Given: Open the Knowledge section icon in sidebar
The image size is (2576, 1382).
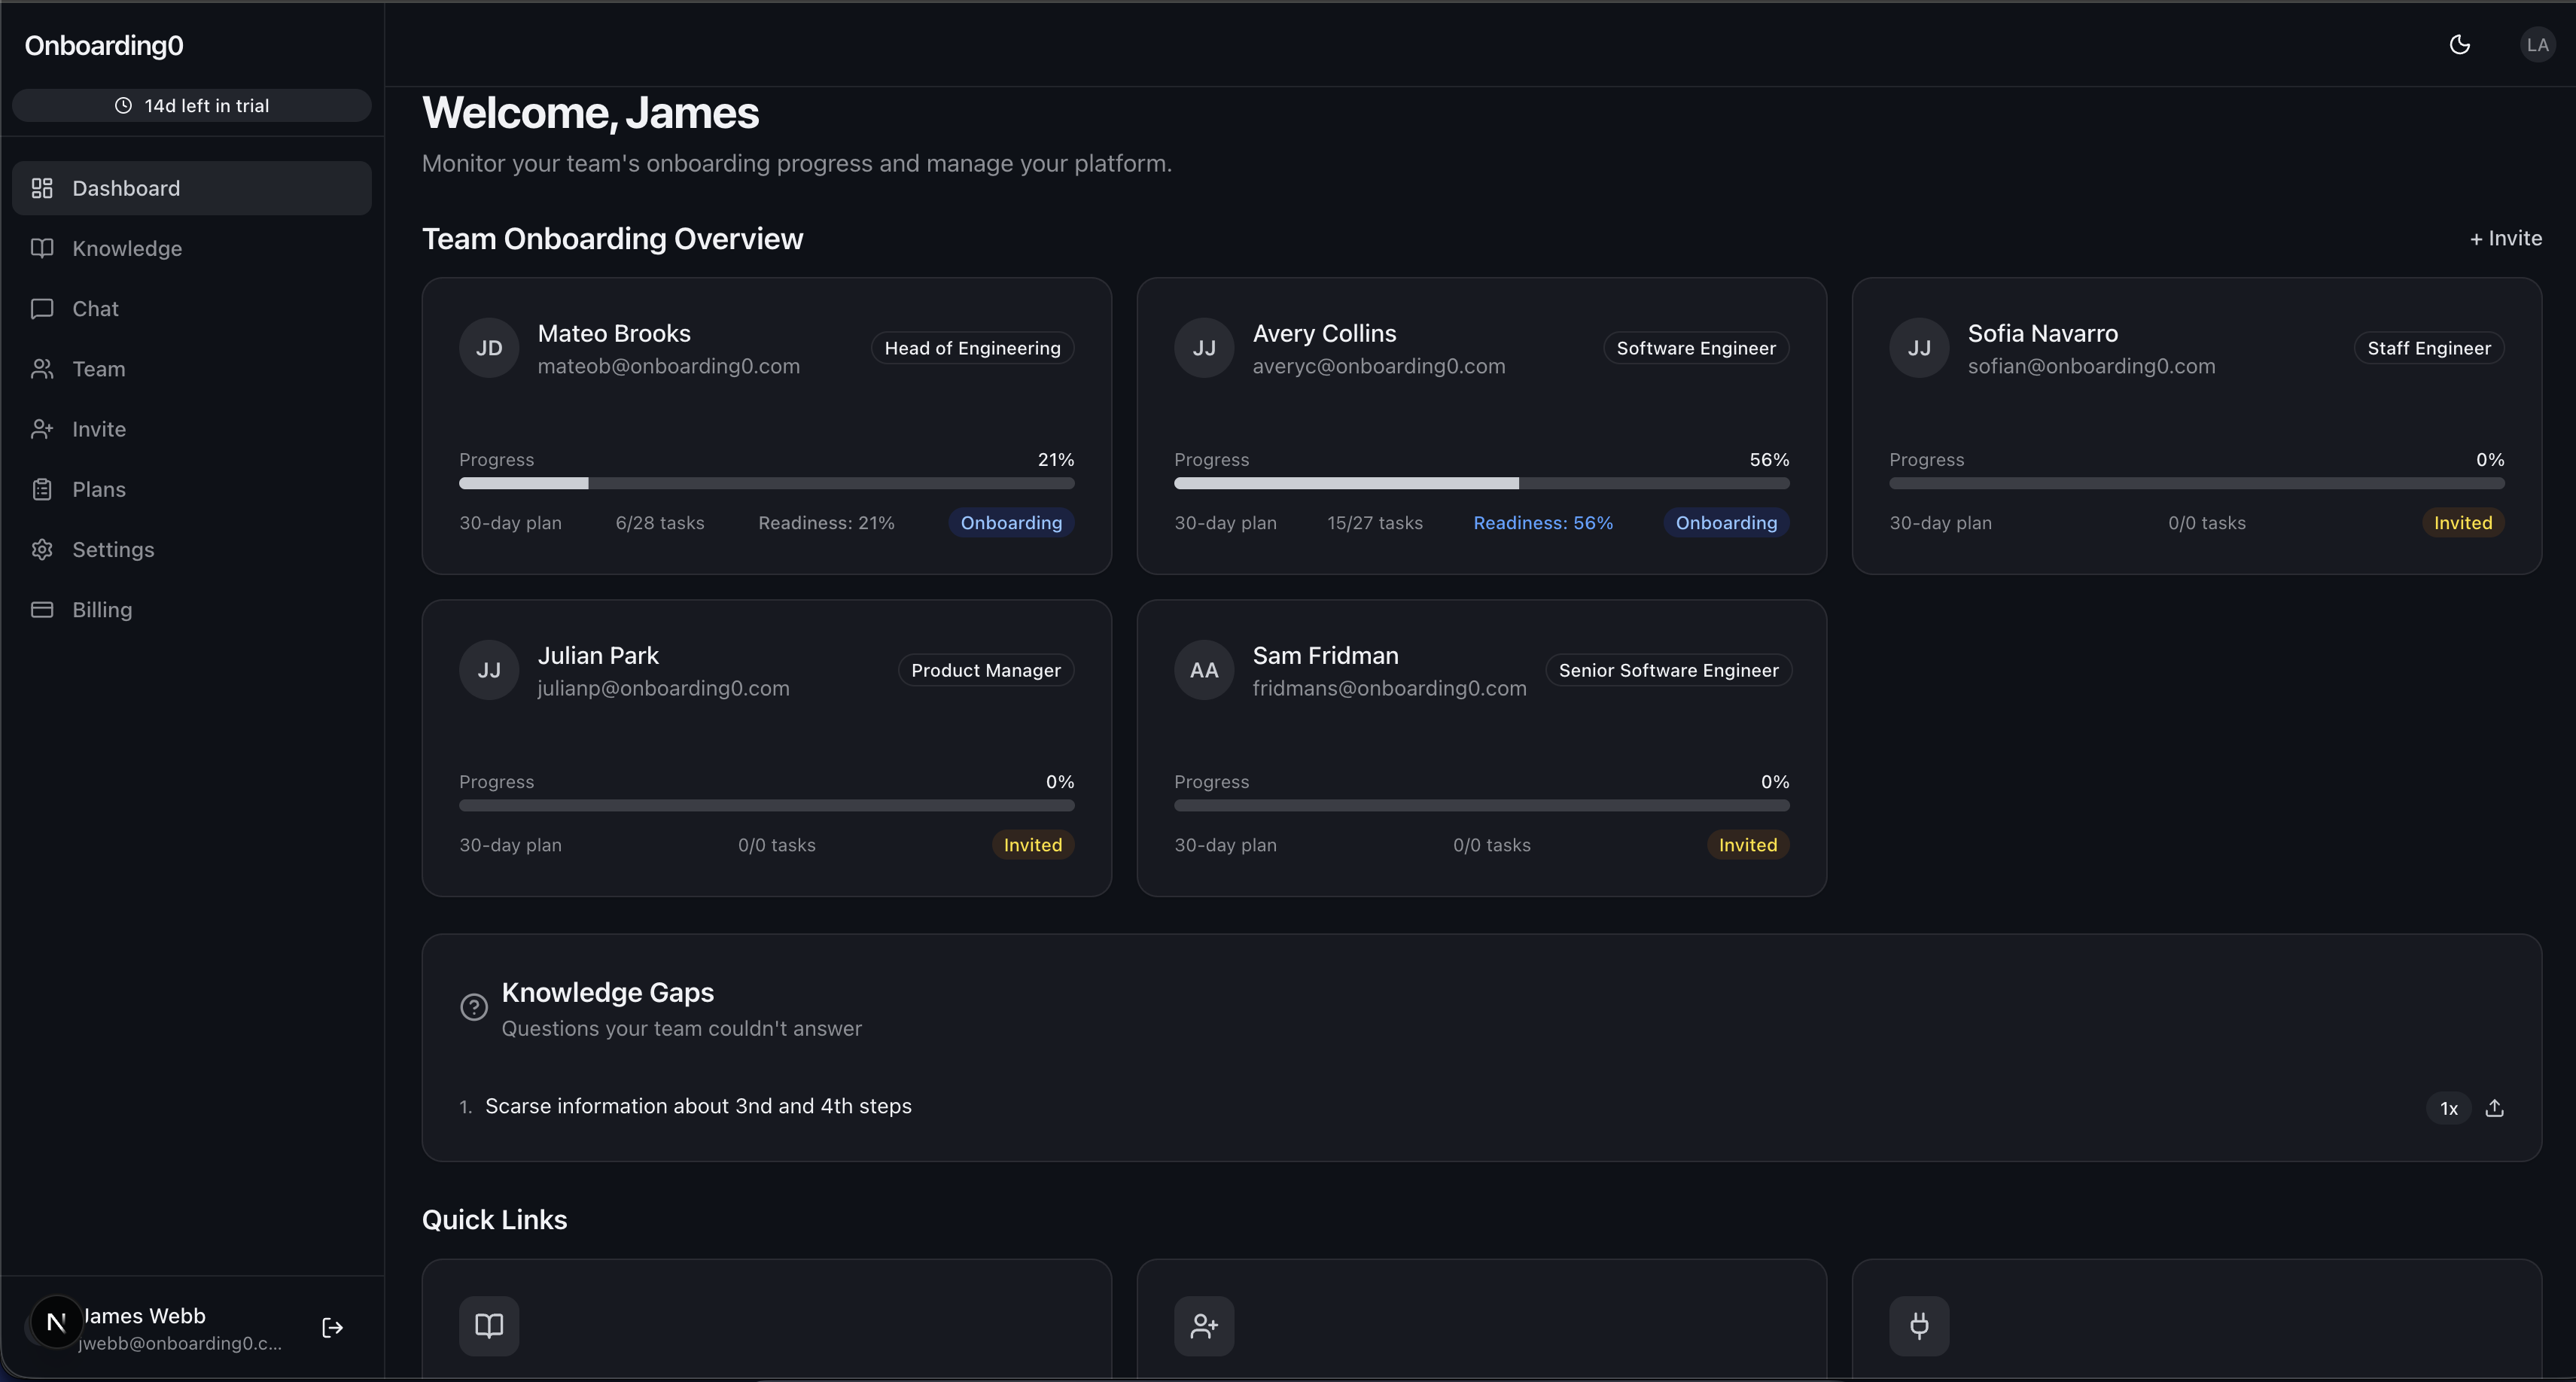Looking at the screenshot, I should 42,248.
